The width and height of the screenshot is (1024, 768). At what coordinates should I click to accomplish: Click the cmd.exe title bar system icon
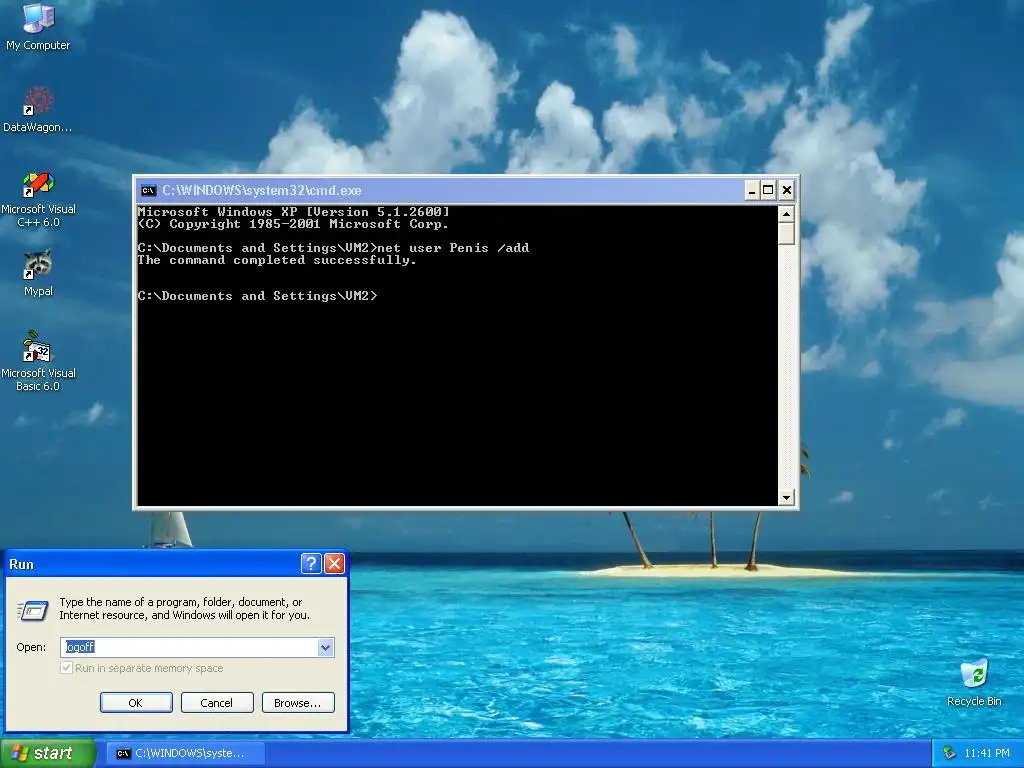click(148, 191)
